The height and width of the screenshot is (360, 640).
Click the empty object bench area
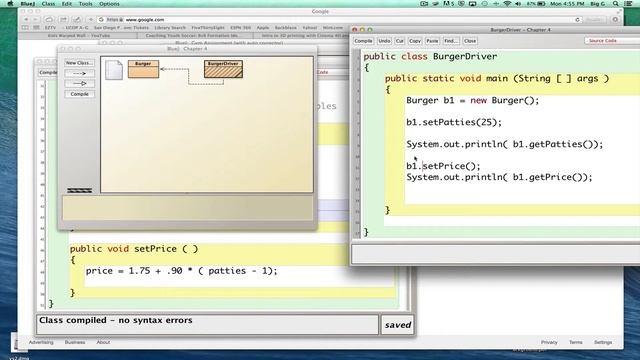(x=187, y=208)
